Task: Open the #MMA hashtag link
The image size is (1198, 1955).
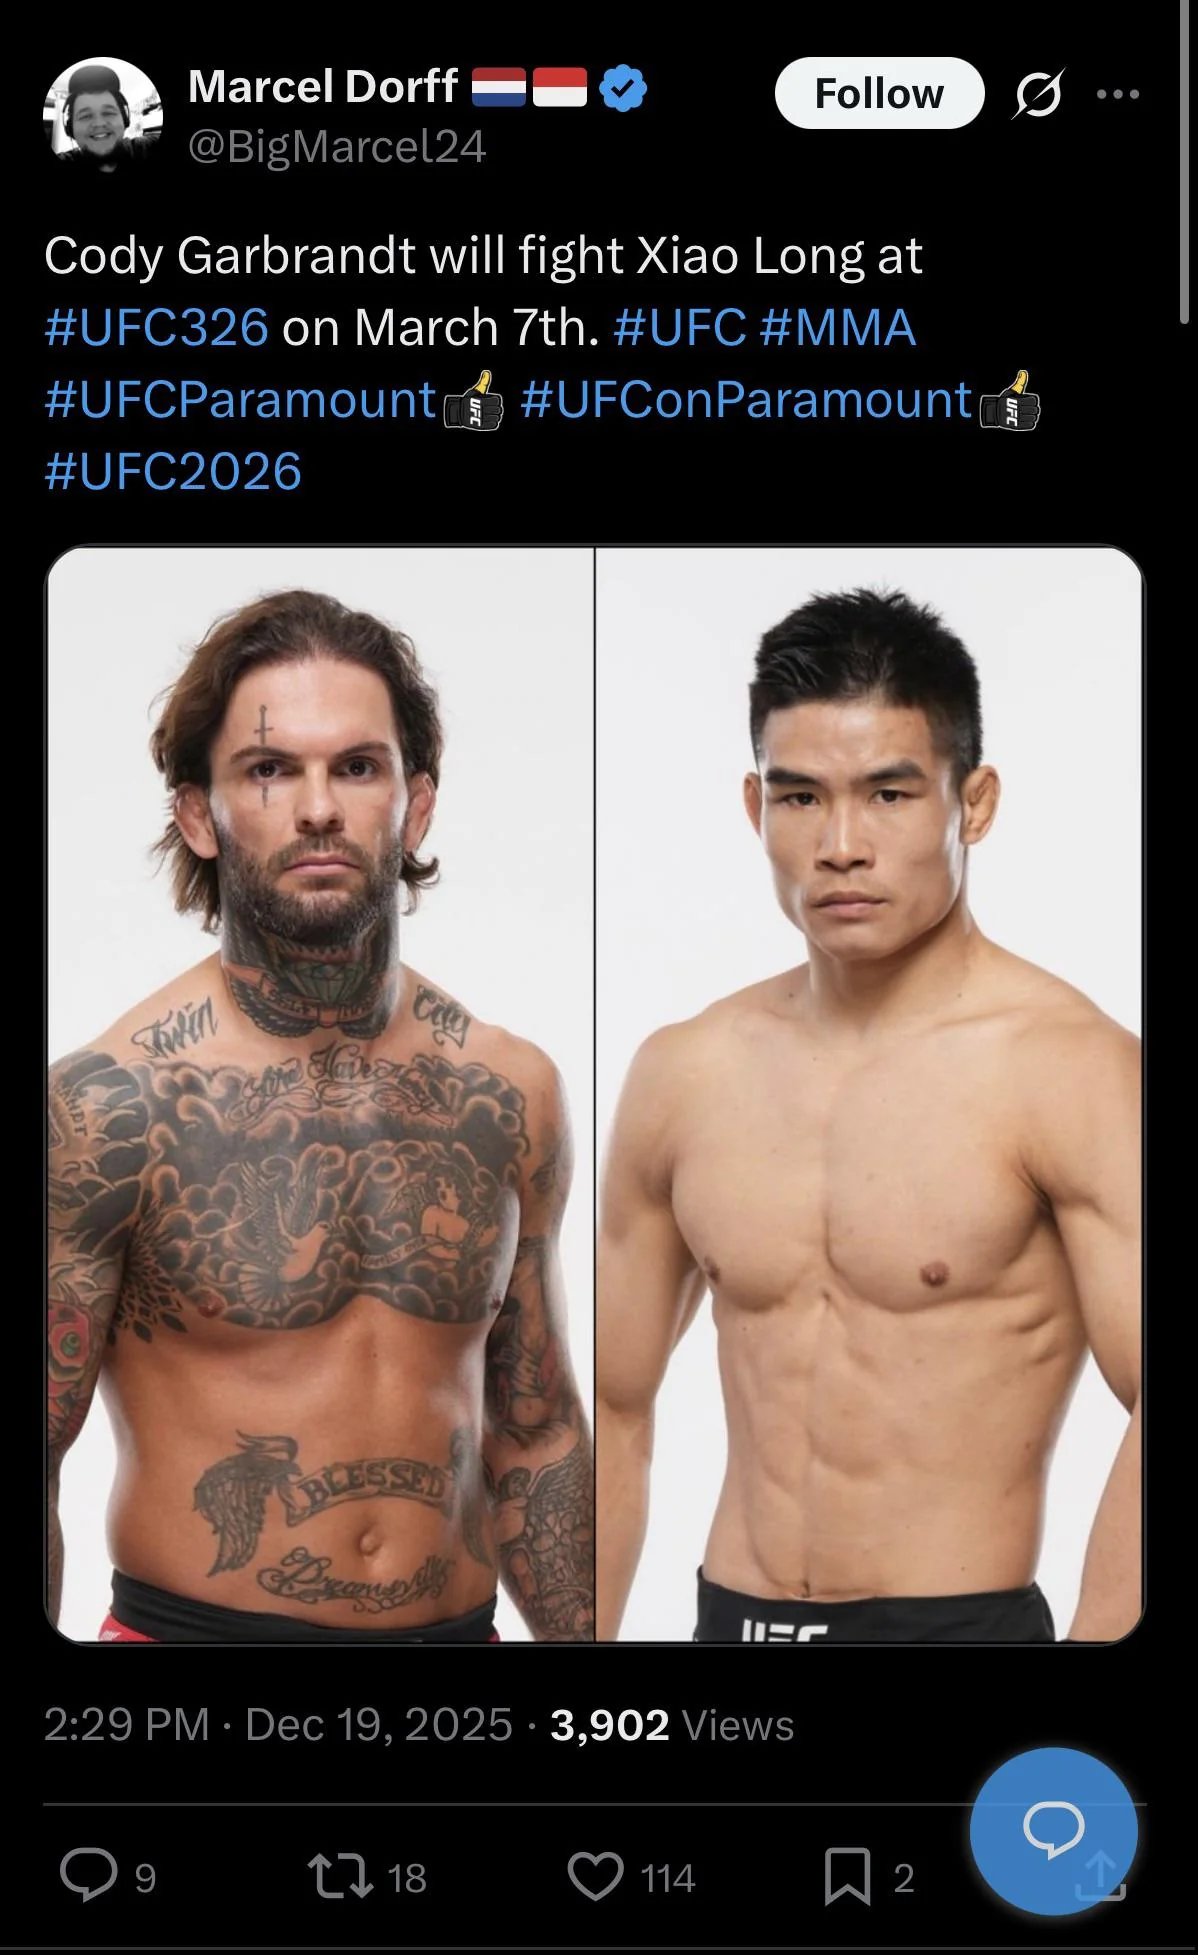Action: (838, 328)
